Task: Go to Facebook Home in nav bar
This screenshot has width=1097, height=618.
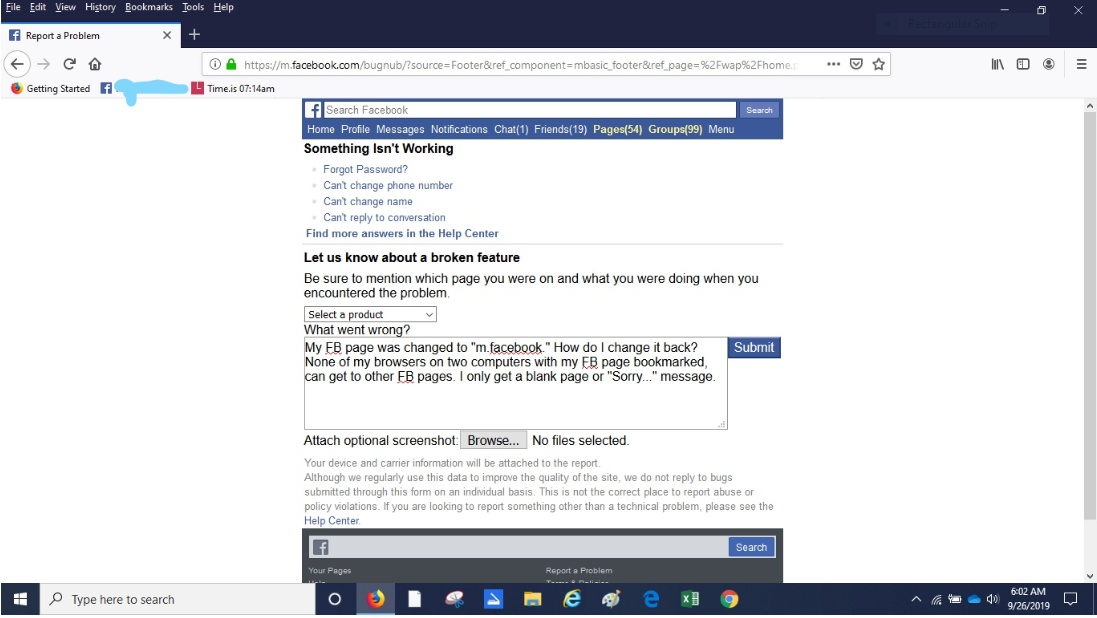Action: (320, 129)
